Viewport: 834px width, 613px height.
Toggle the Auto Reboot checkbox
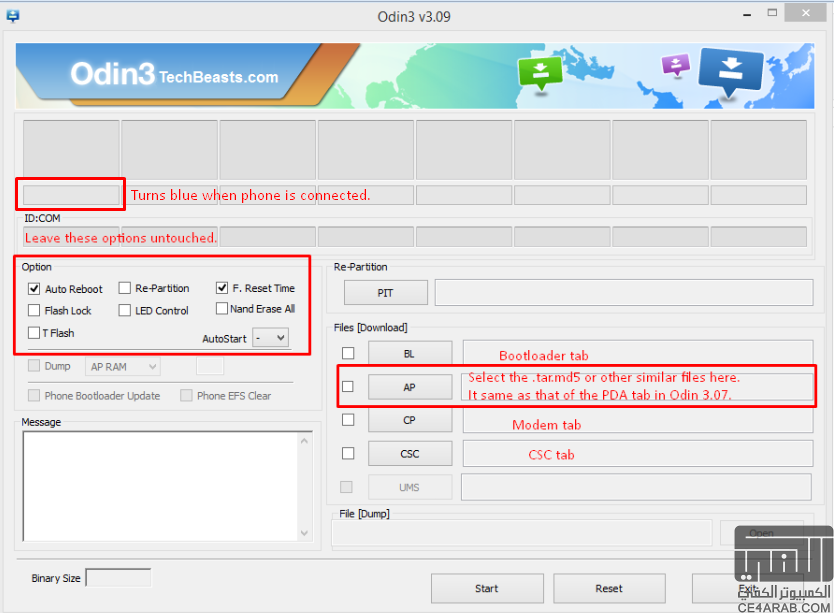tap(34, 288)
